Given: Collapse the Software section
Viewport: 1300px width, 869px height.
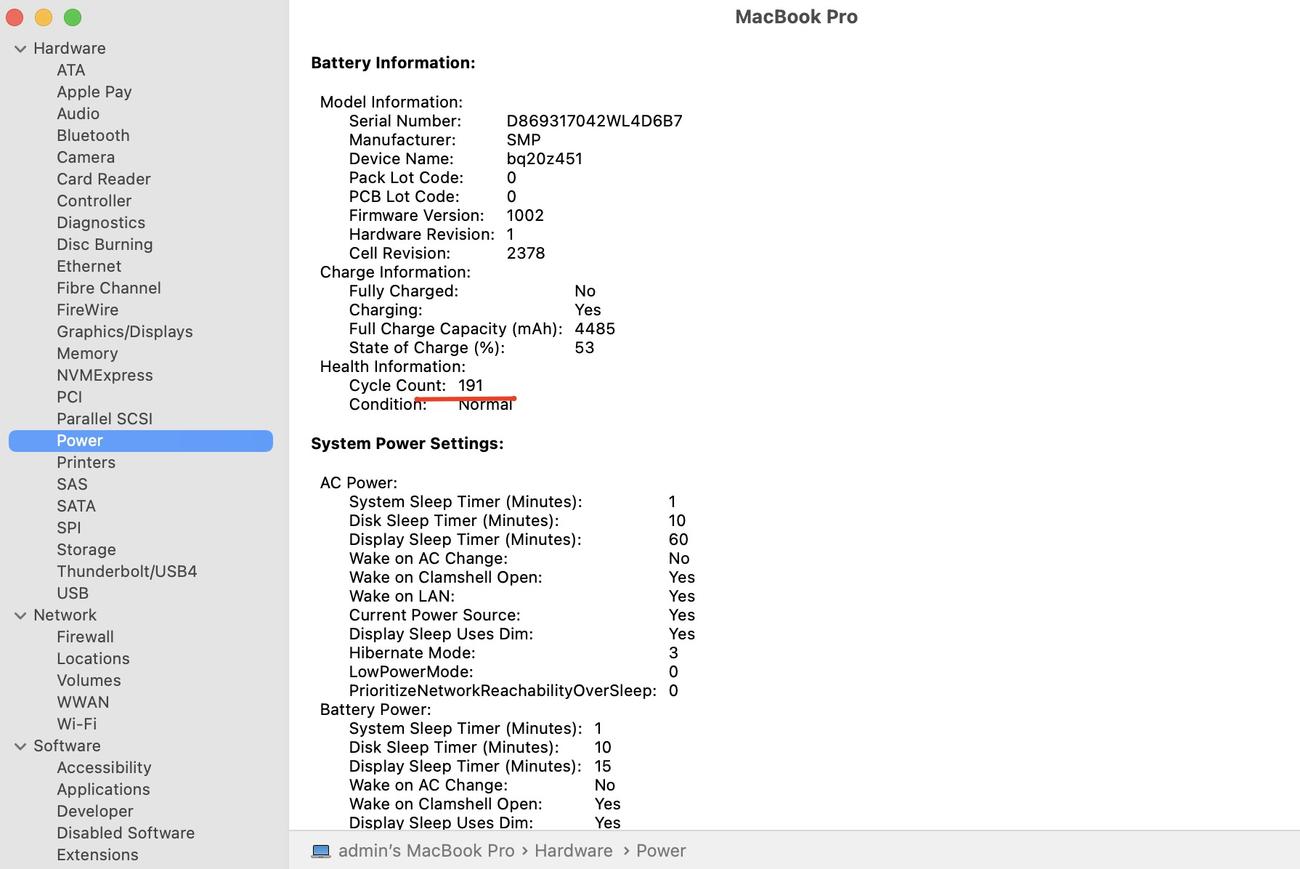Looking at the screenshot, I should tap(20, 746).
